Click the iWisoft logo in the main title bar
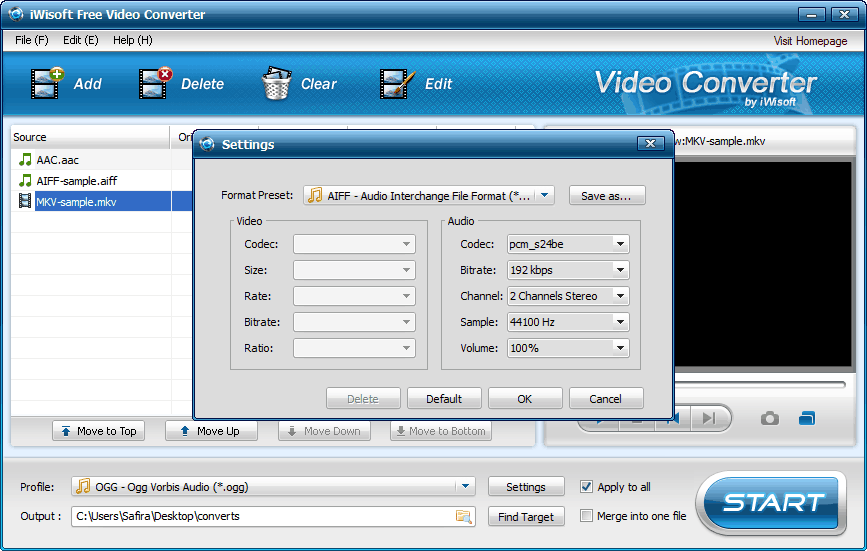 point(16,14)
